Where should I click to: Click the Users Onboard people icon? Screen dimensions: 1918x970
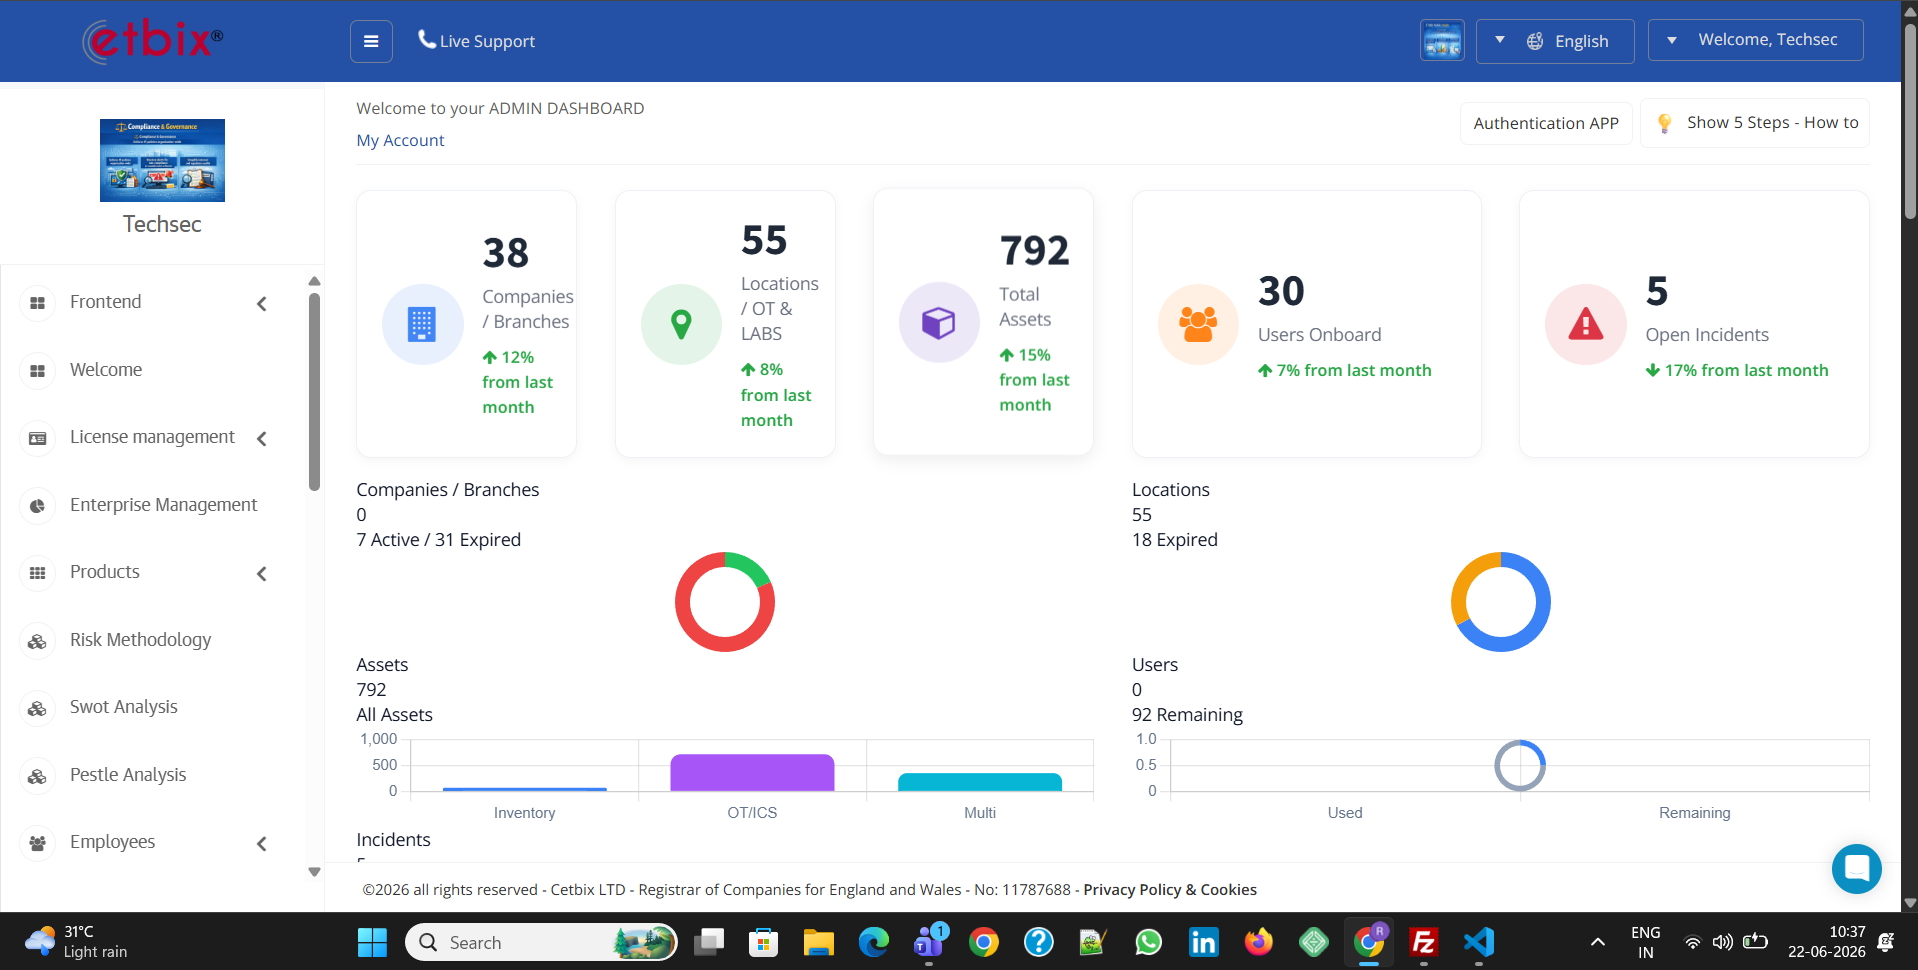[x=1198, y=324]
